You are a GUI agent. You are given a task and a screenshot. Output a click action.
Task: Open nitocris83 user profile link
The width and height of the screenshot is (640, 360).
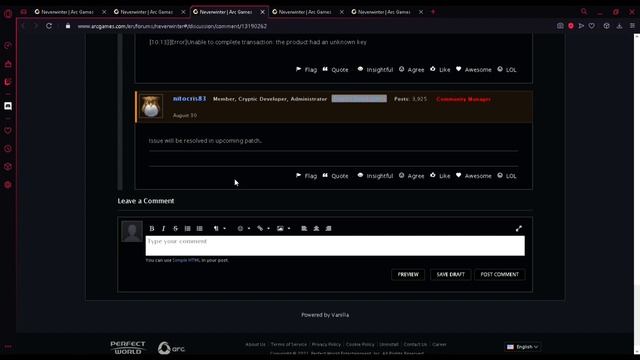coord(189,99)
